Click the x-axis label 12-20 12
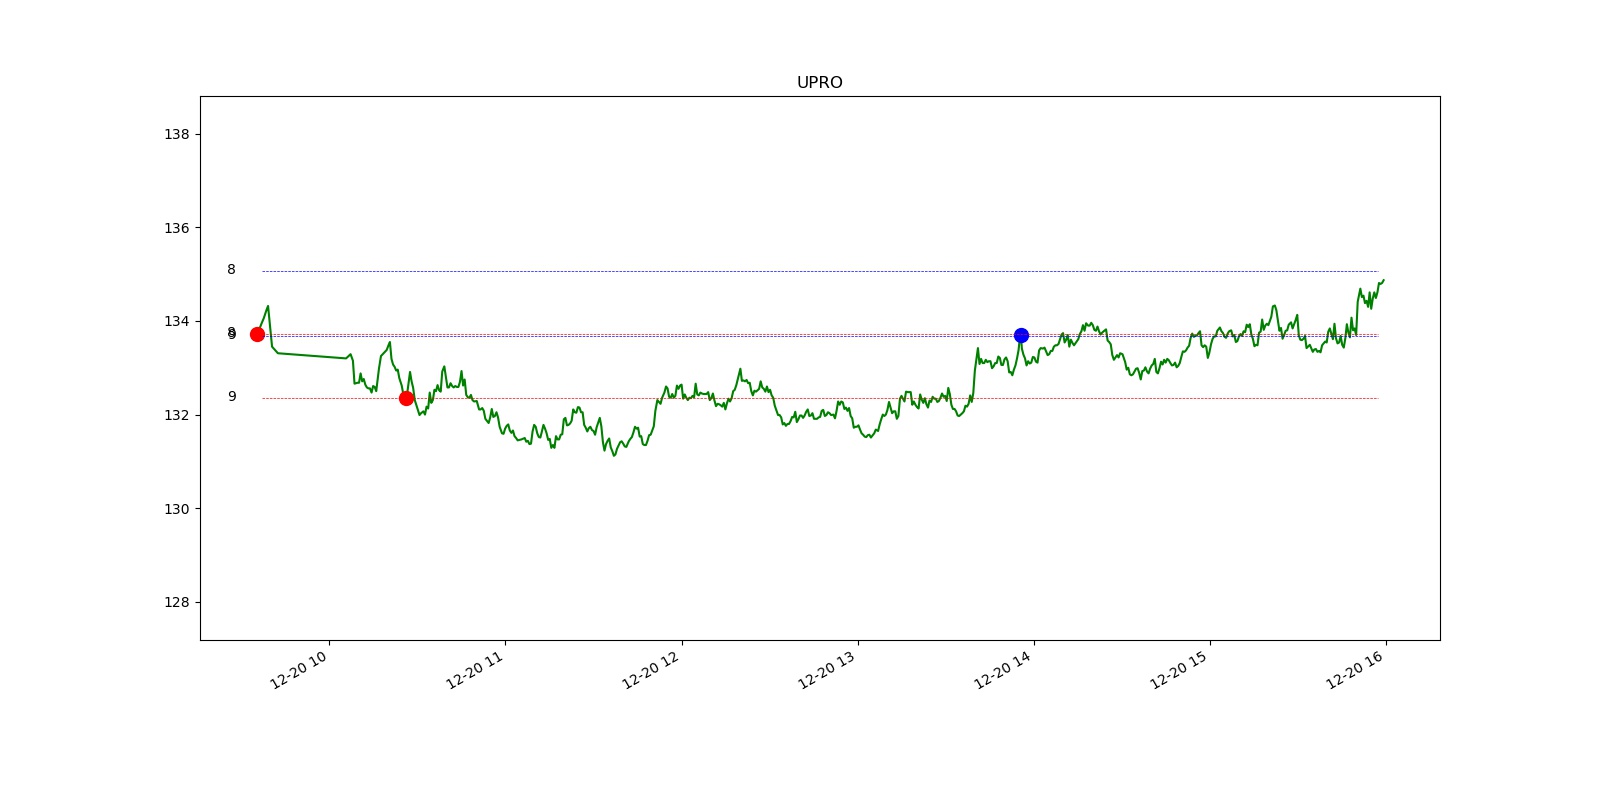The width and height of the screenshot is (1600, 800). 651,669
